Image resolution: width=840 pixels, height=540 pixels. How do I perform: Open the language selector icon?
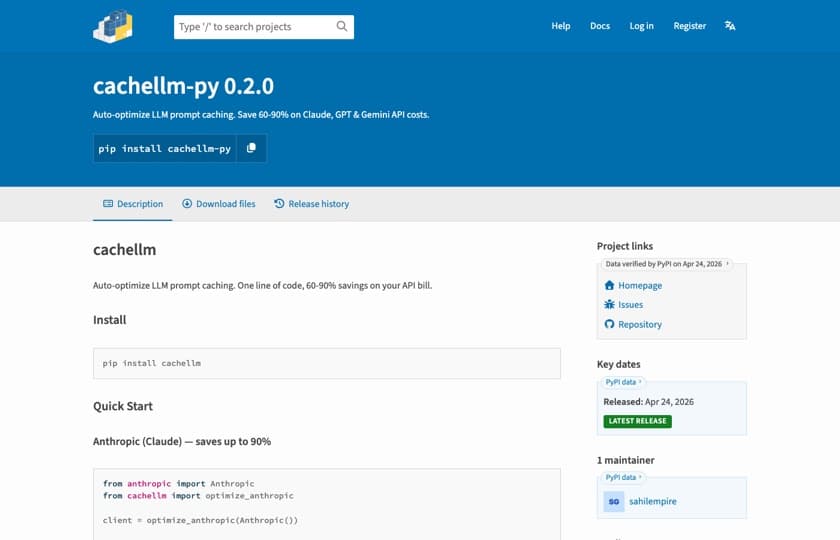(730, 26)
